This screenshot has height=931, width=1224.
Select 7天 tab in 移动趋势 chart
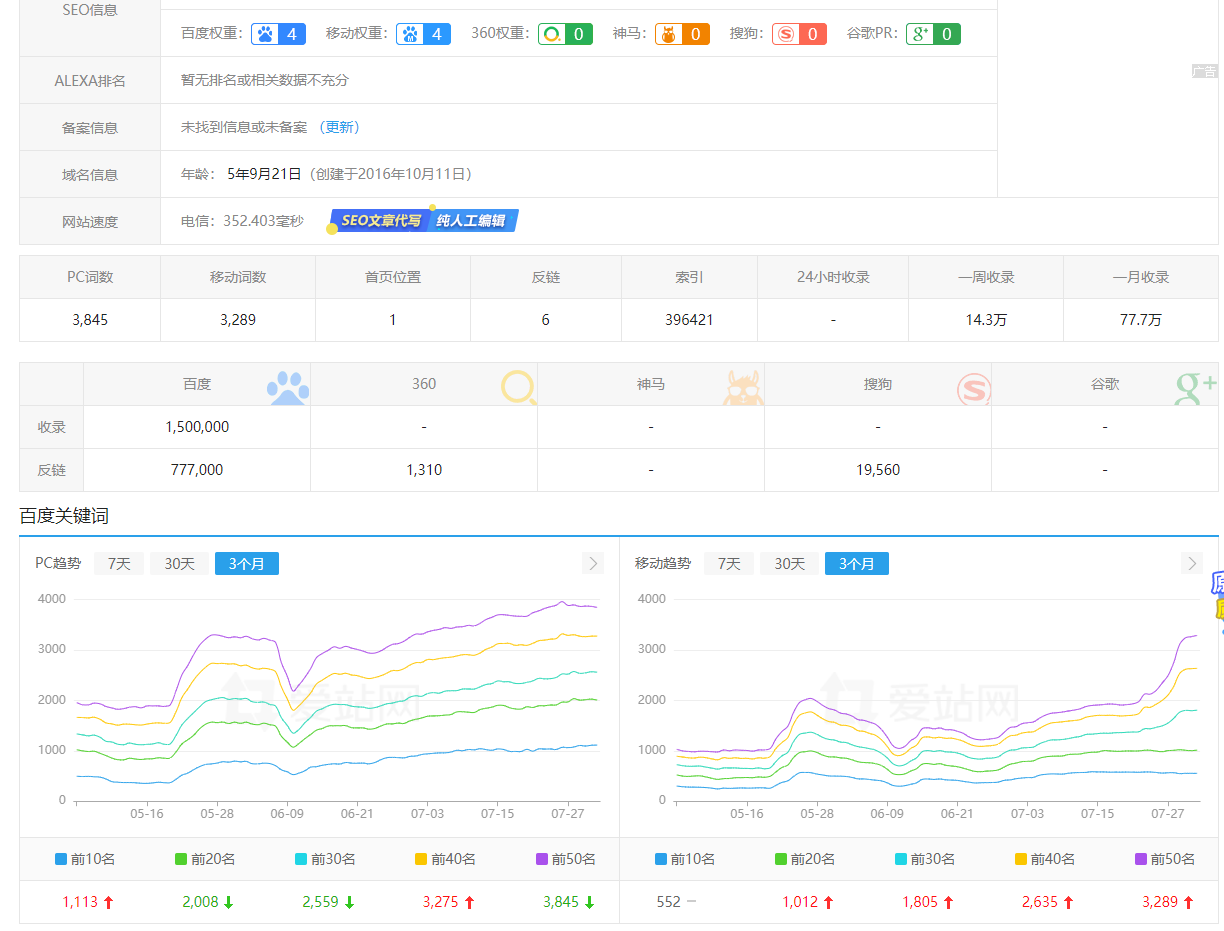point(729,564)
